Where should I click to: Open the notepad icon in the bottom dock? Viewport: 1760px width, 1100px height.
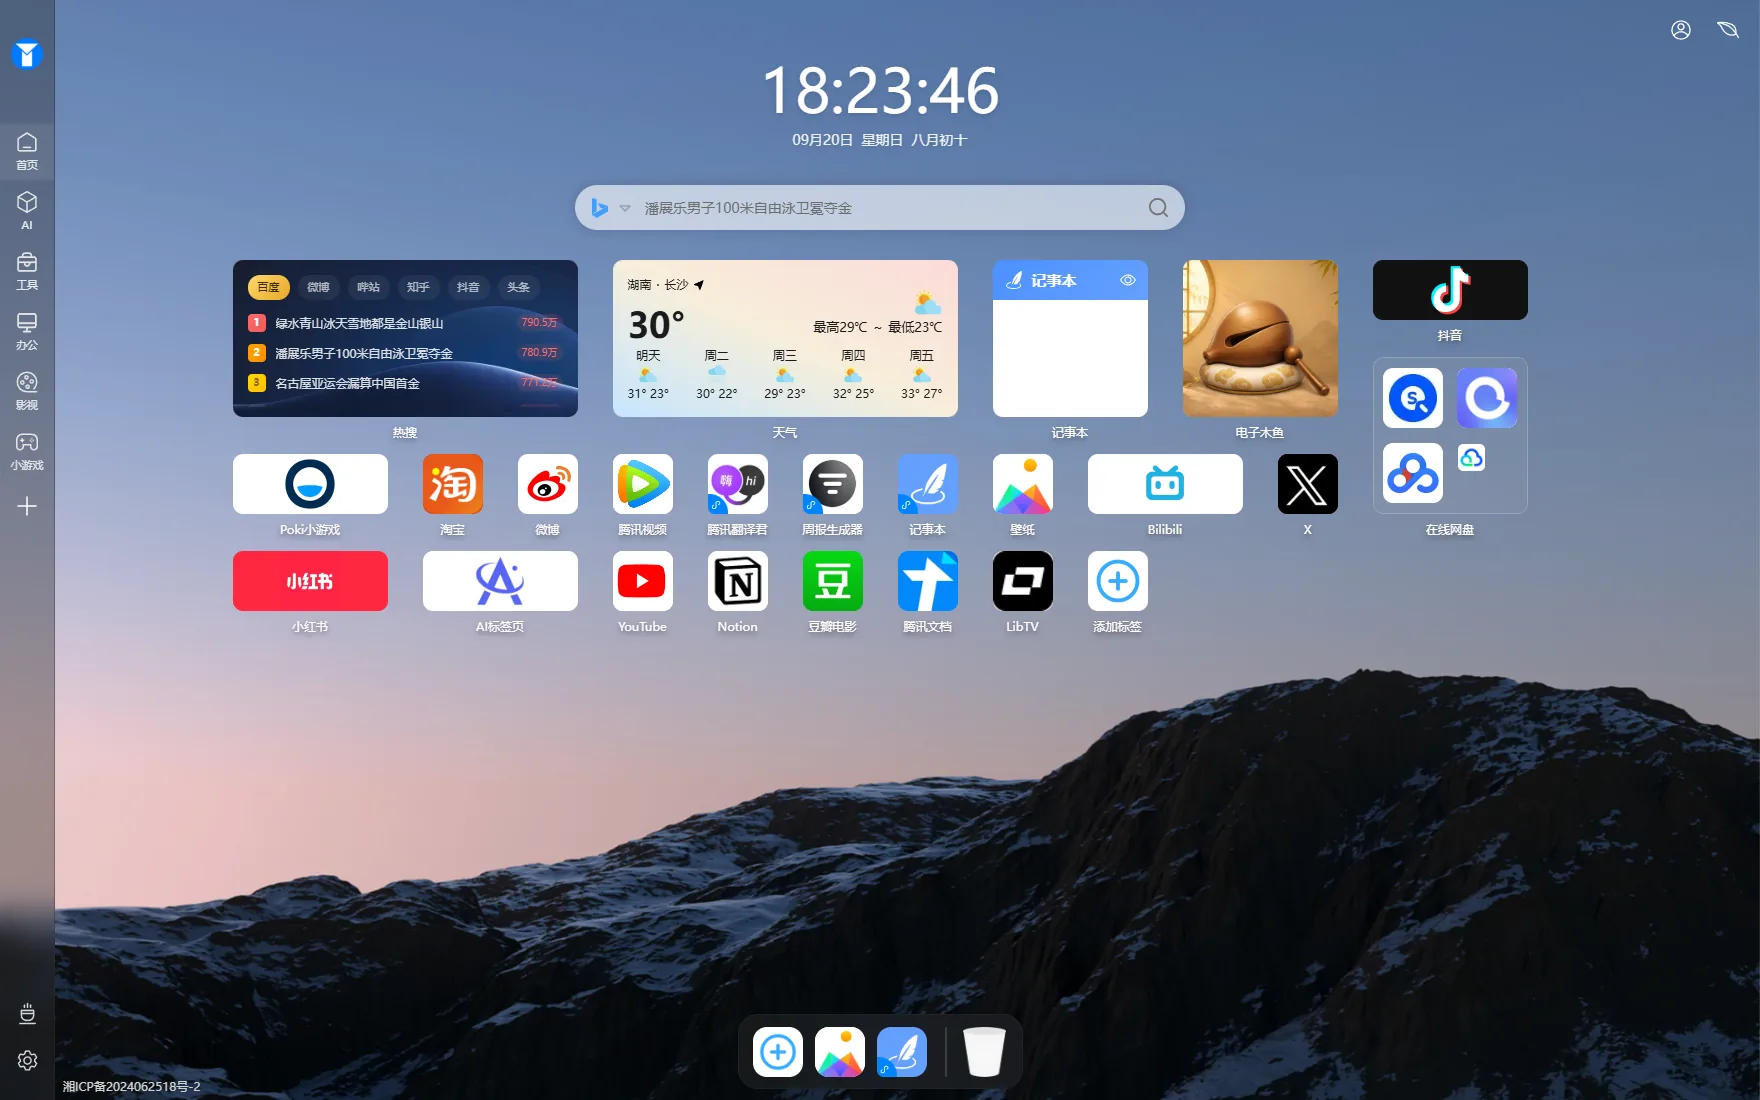[x=902, y=1052]
